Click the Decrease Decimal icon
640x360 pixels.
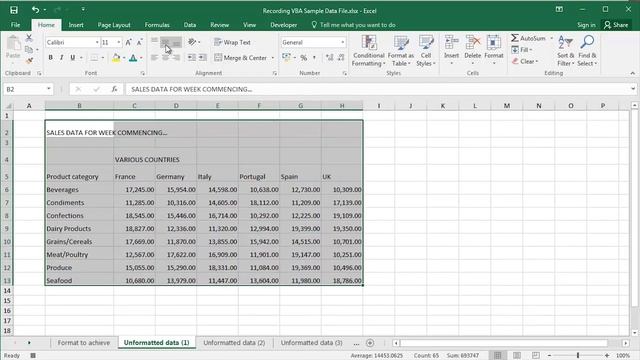tap(341, 58)
